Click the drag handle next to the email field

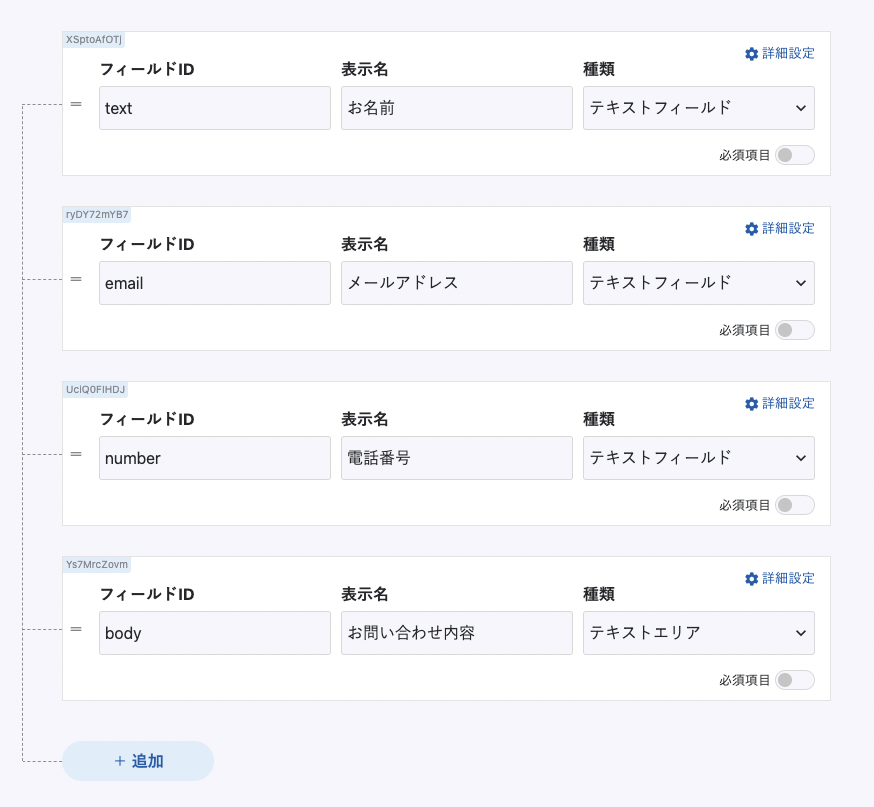point(76,279)
